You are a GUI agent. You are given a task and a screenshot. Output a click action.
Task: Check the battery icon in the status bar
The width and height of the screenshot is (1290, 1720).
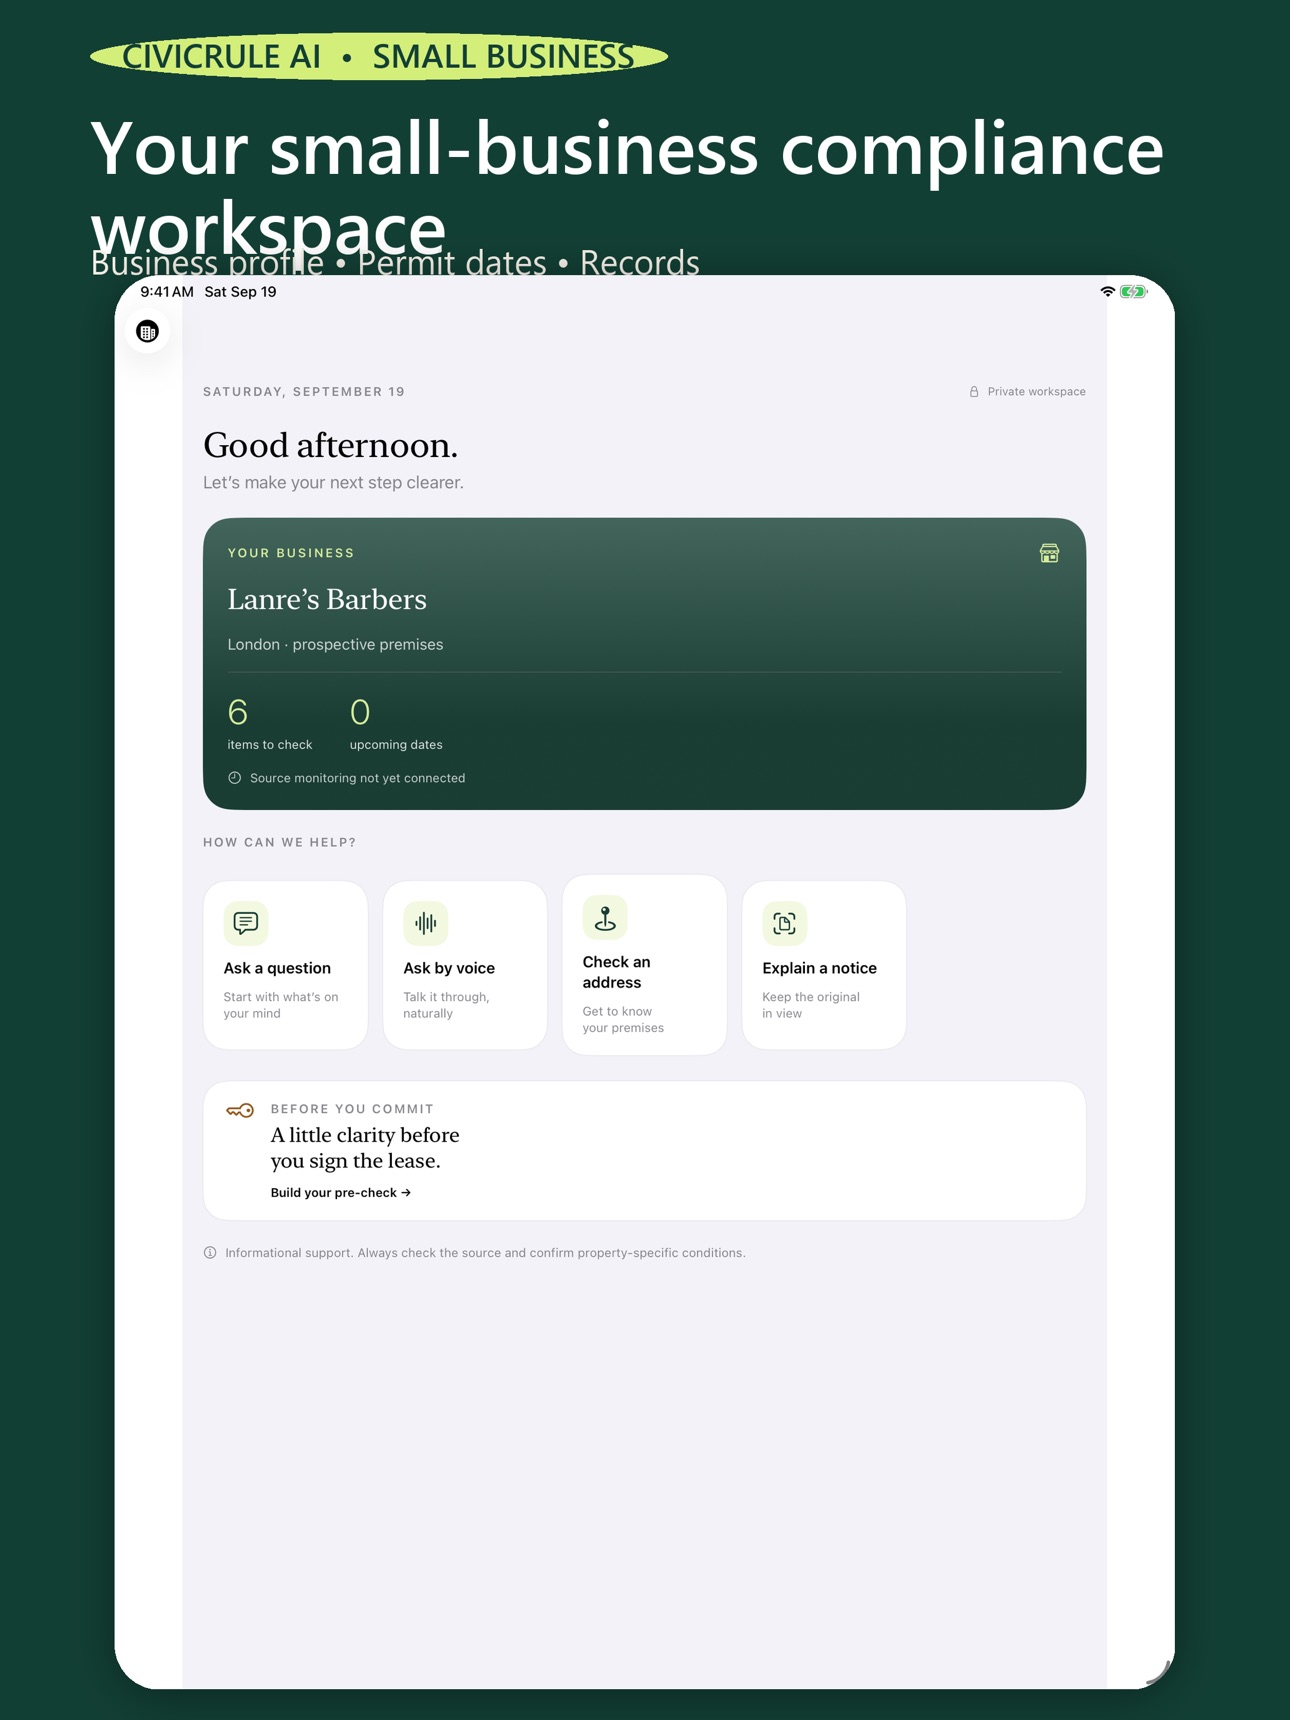1133,292
